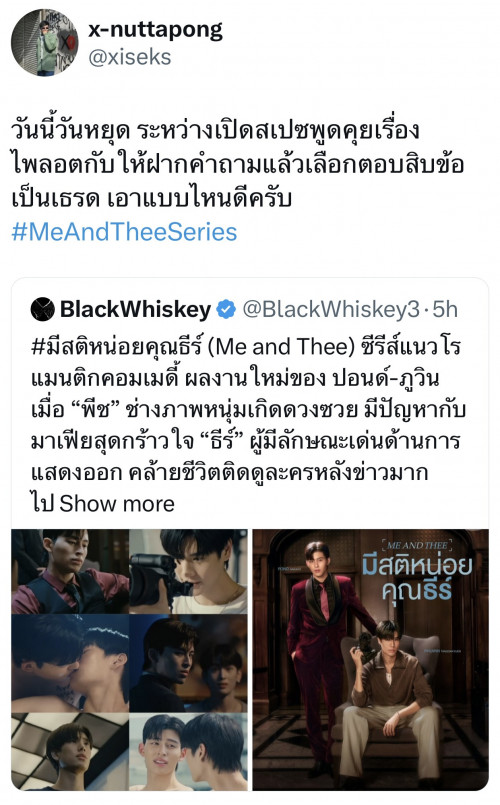View the man in maroon shirt frame

pyautogui.click(x=70, y=571)
